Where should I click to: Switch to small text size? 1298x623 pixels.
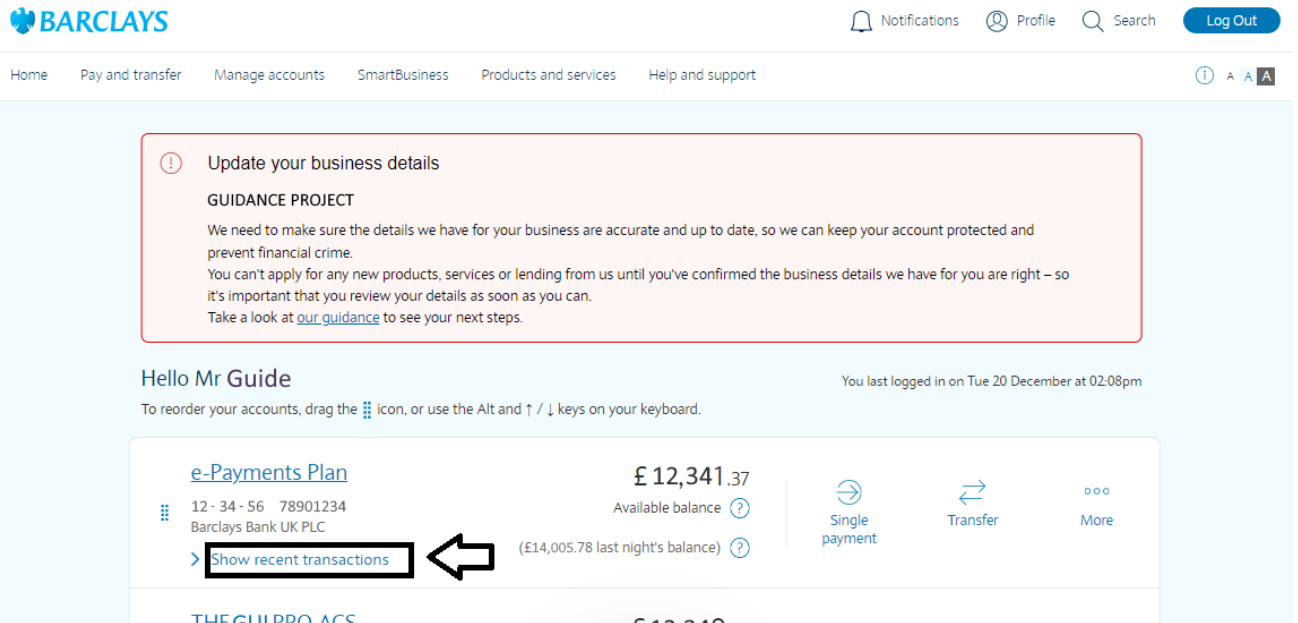pyautogui.click(x=1230, y=75)
